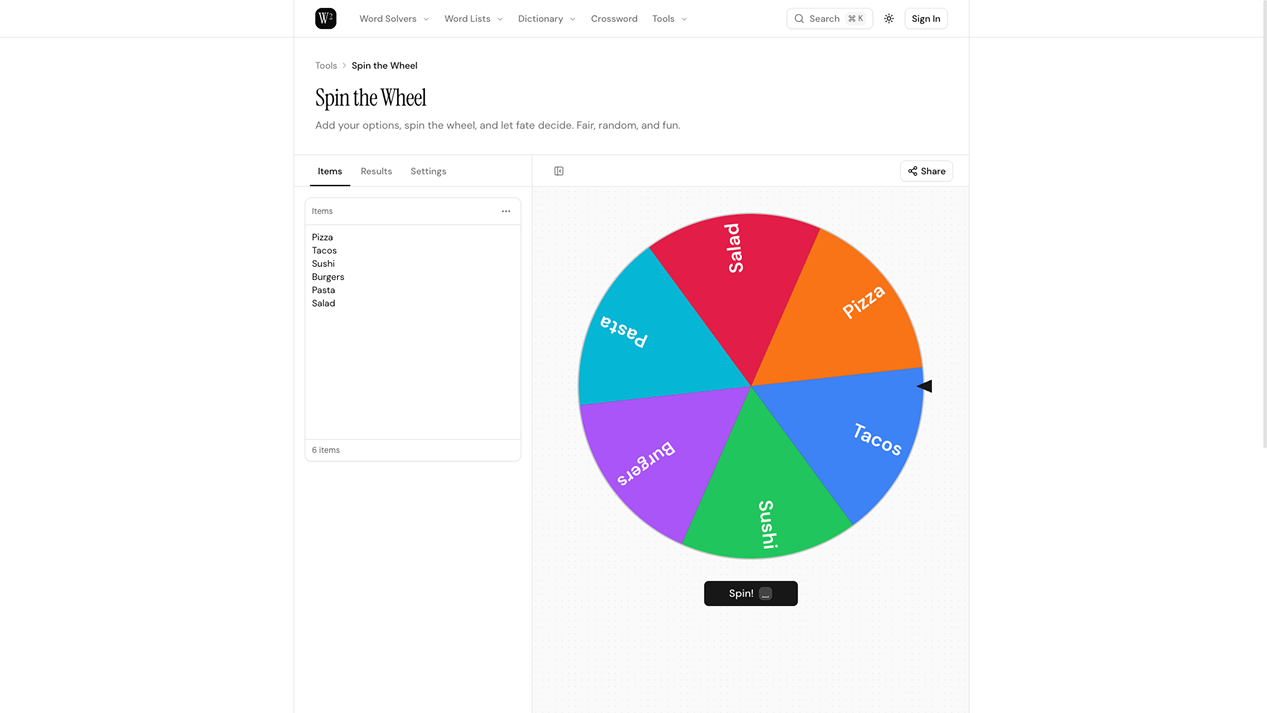Open the search box
1267x713 pixels.
coord(829,19)
